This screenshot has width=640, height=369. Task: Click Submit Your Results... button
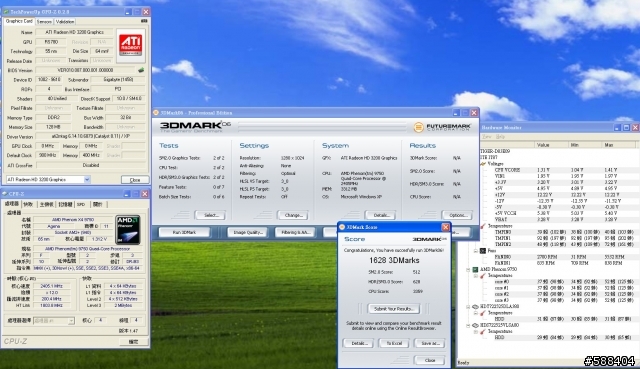[x=394, y=309]
